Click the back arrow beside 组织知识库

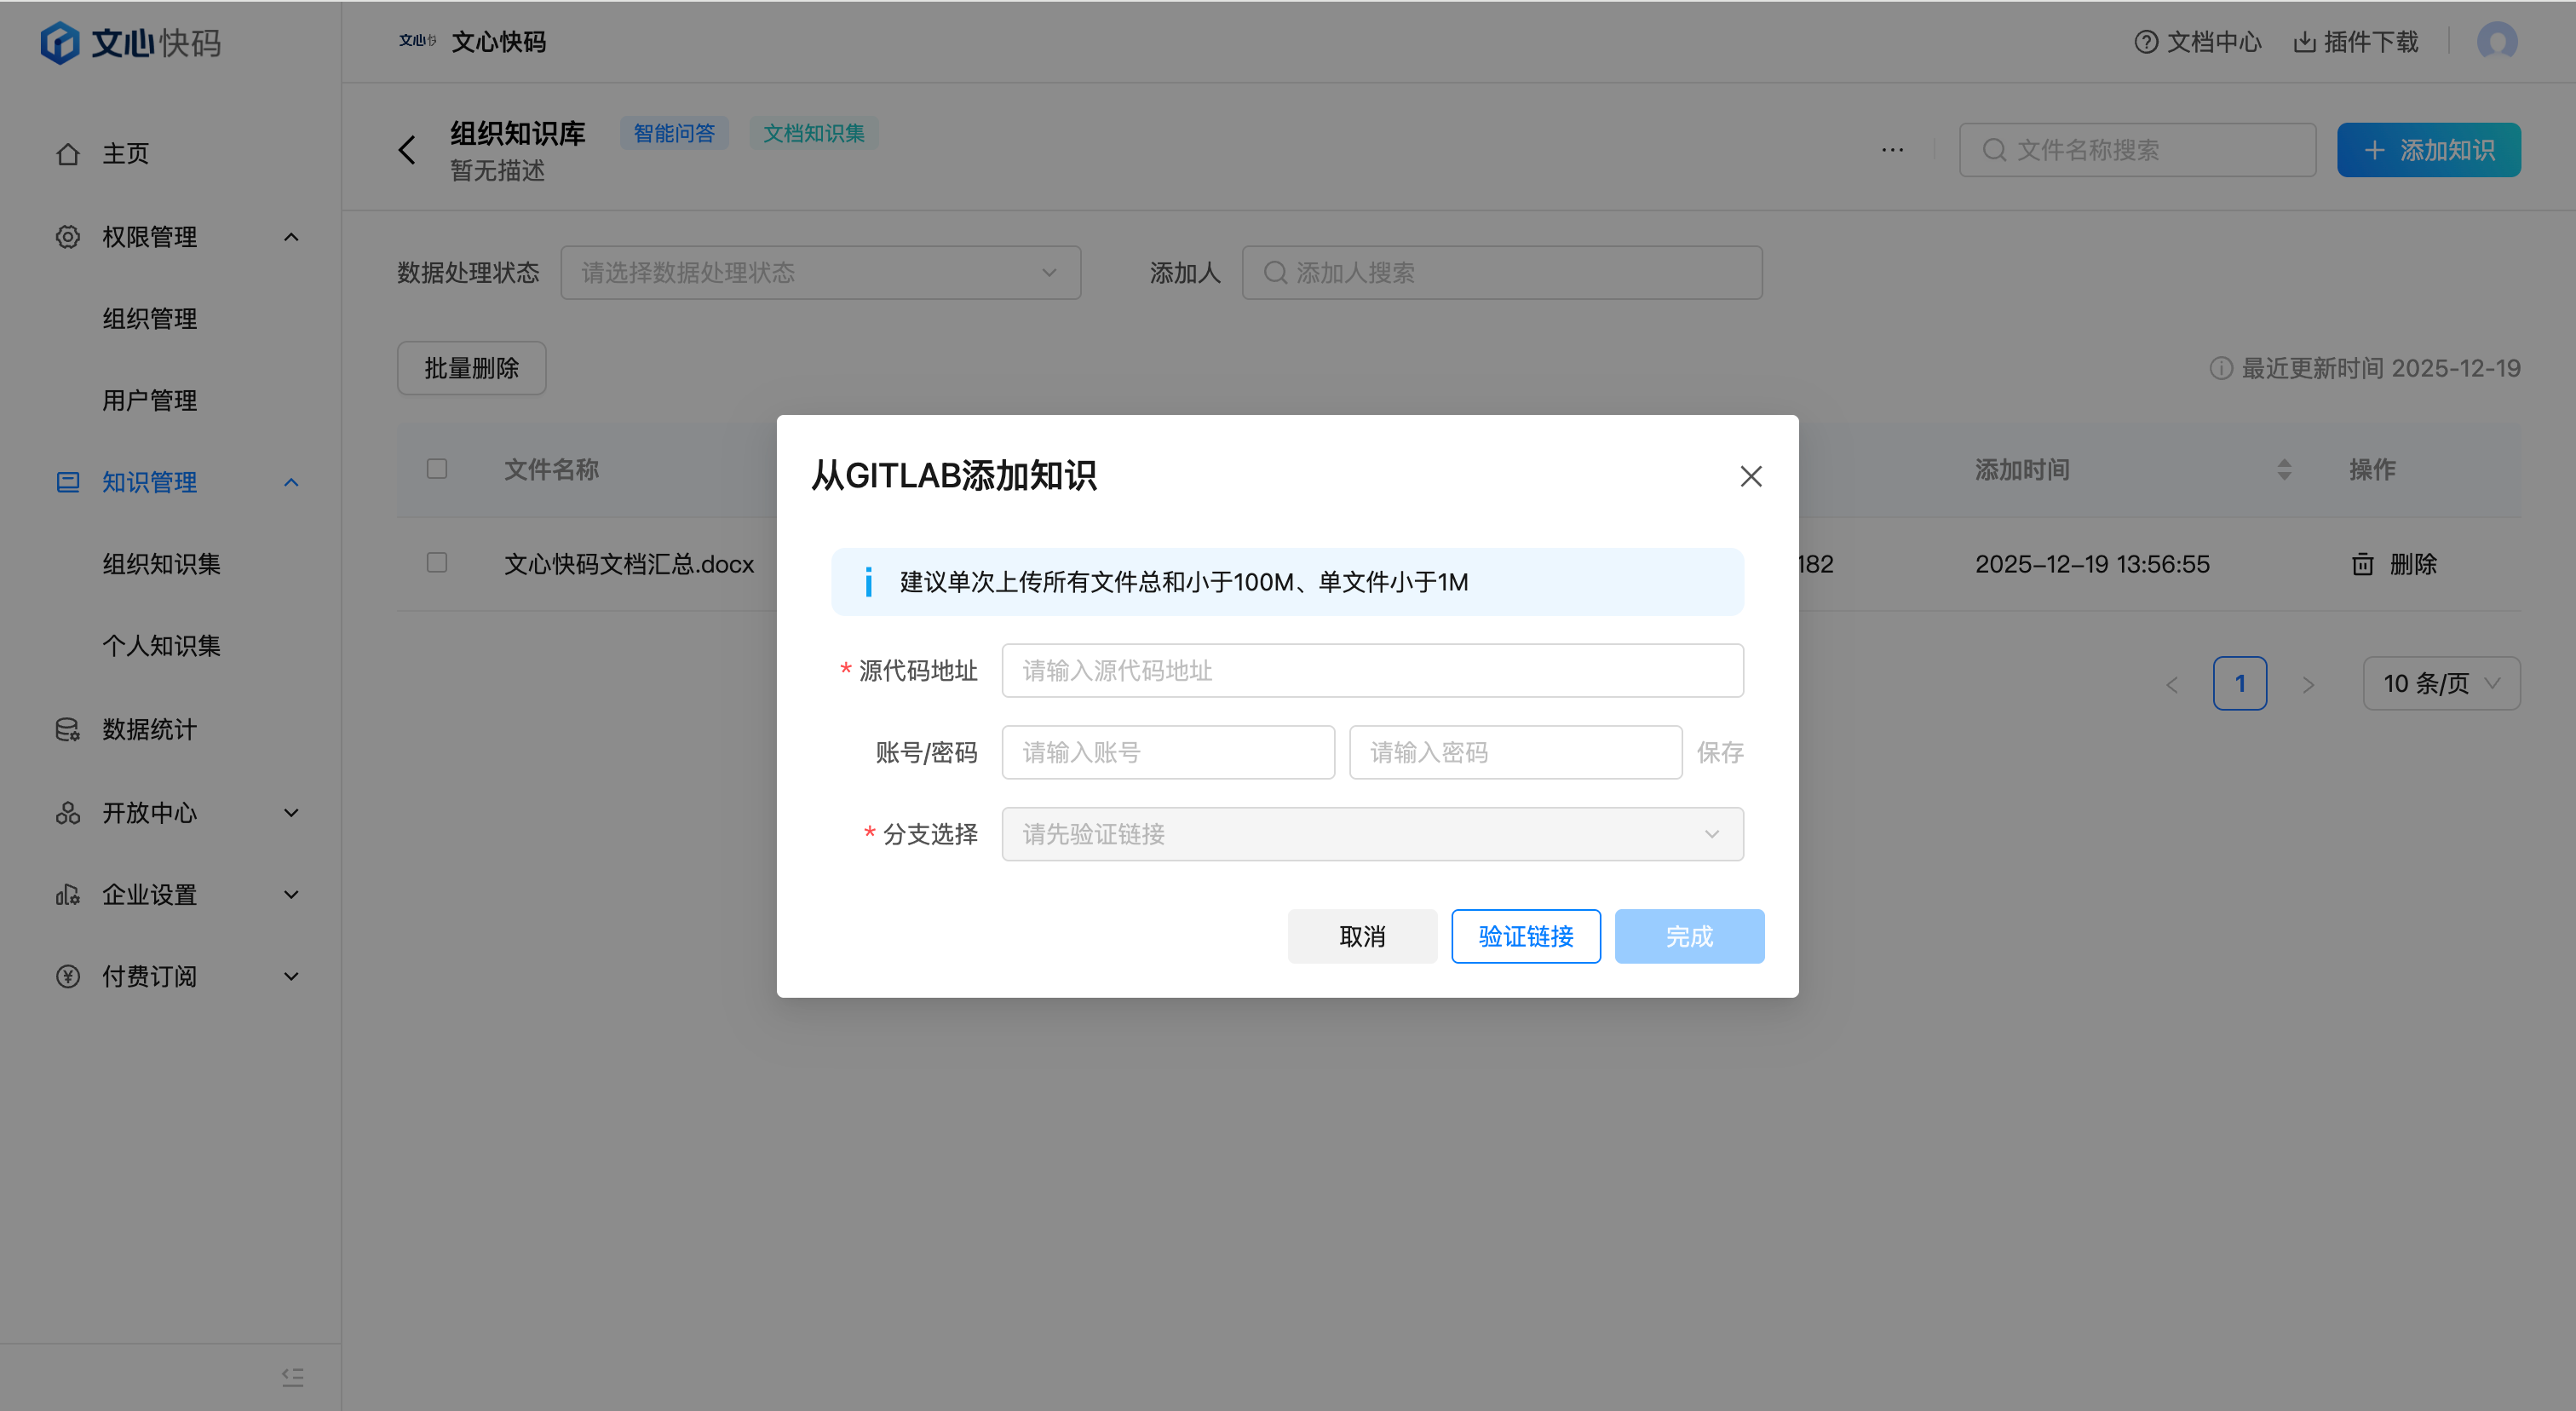pos(407,150)
